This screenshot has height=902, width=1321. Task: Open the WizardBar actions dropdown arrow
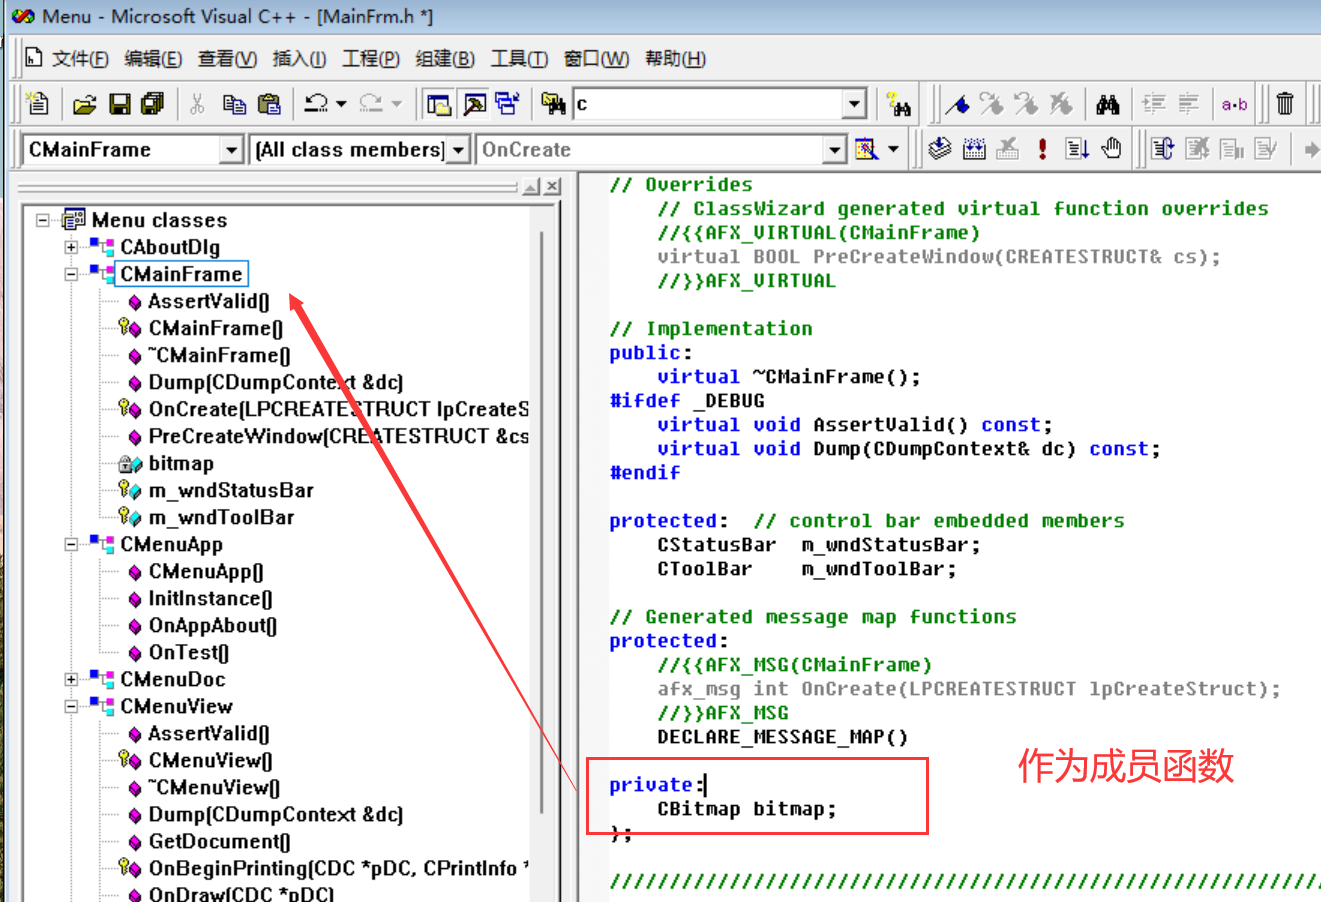893,149
